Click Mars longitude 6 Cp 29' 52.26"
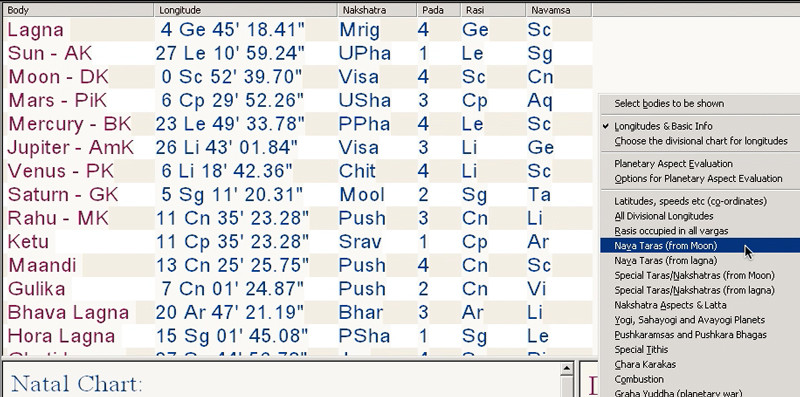The image size is (800, 397). (x=232, y=100)
